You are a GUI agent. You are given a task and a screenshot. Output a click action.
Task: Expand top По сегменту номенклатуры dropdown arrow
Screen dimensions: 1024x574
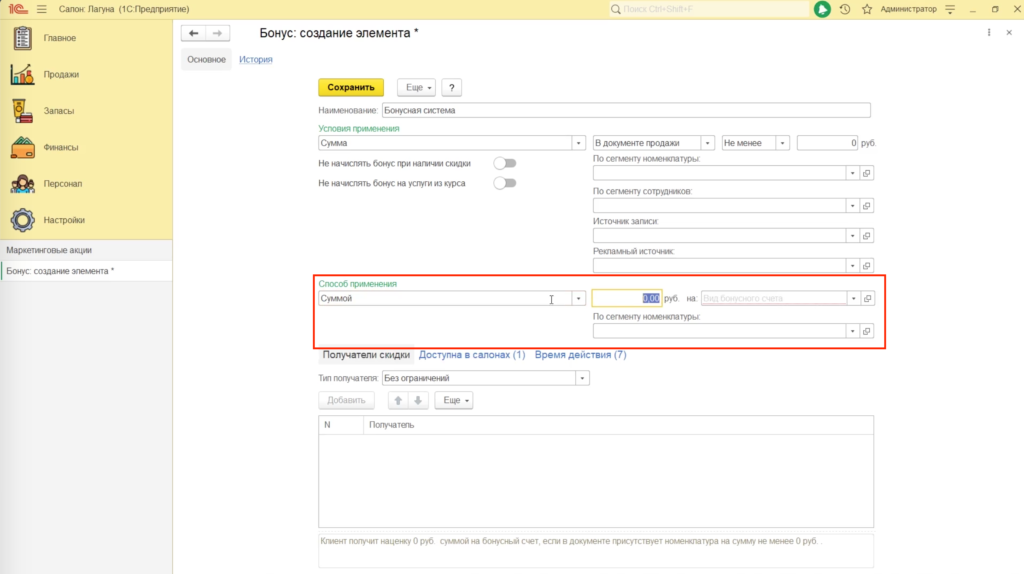tap(852, 173)
